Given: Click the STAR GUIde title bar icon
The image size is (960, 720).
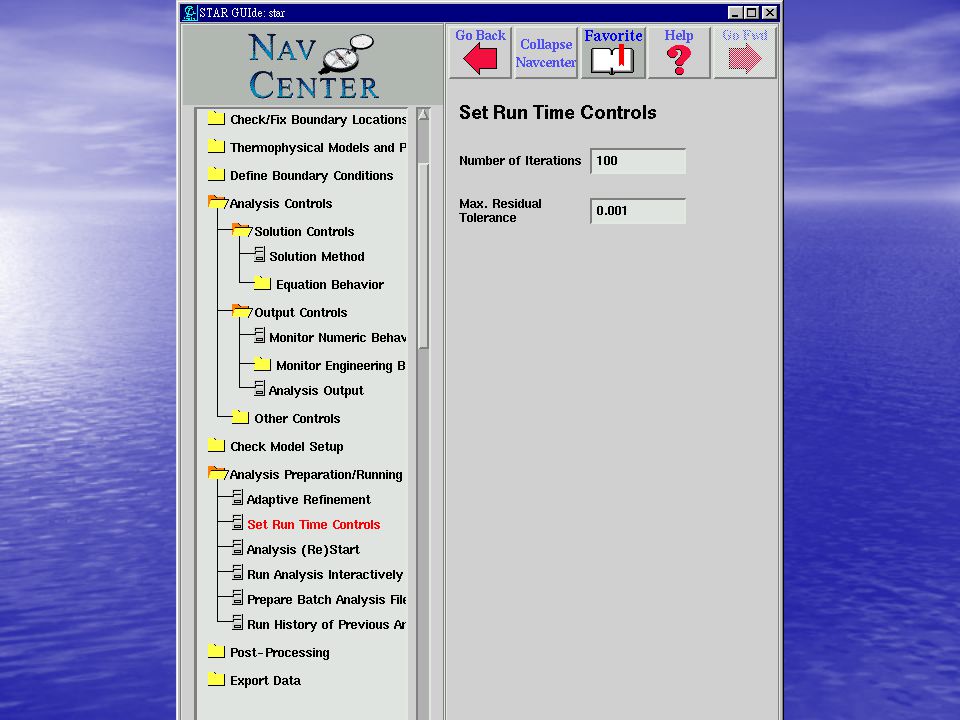Looking at the screenshot, I should click(x=190, y=12).
